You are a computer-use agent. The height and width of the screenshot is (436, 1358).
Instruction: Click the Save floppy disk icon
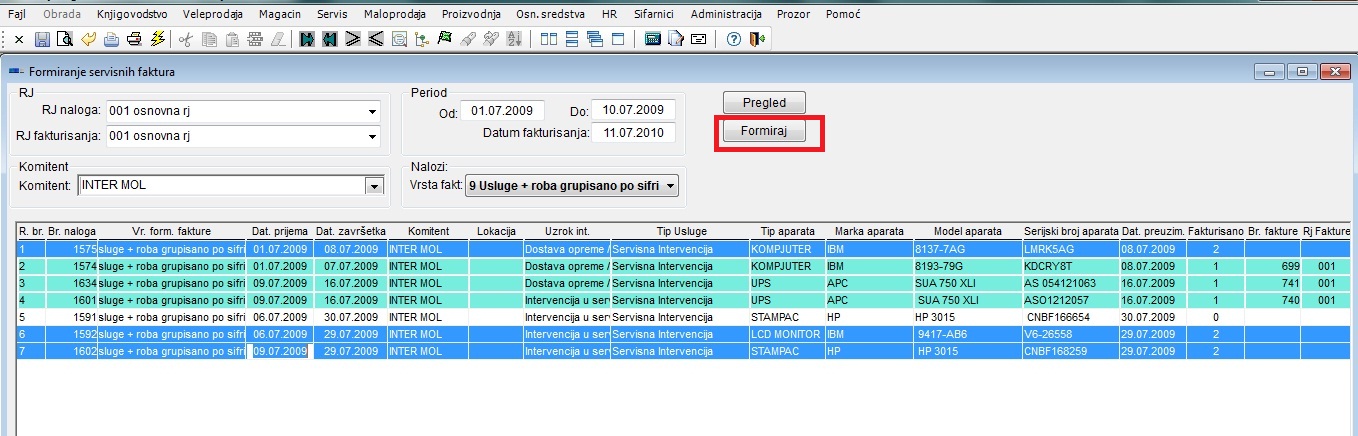42,40
